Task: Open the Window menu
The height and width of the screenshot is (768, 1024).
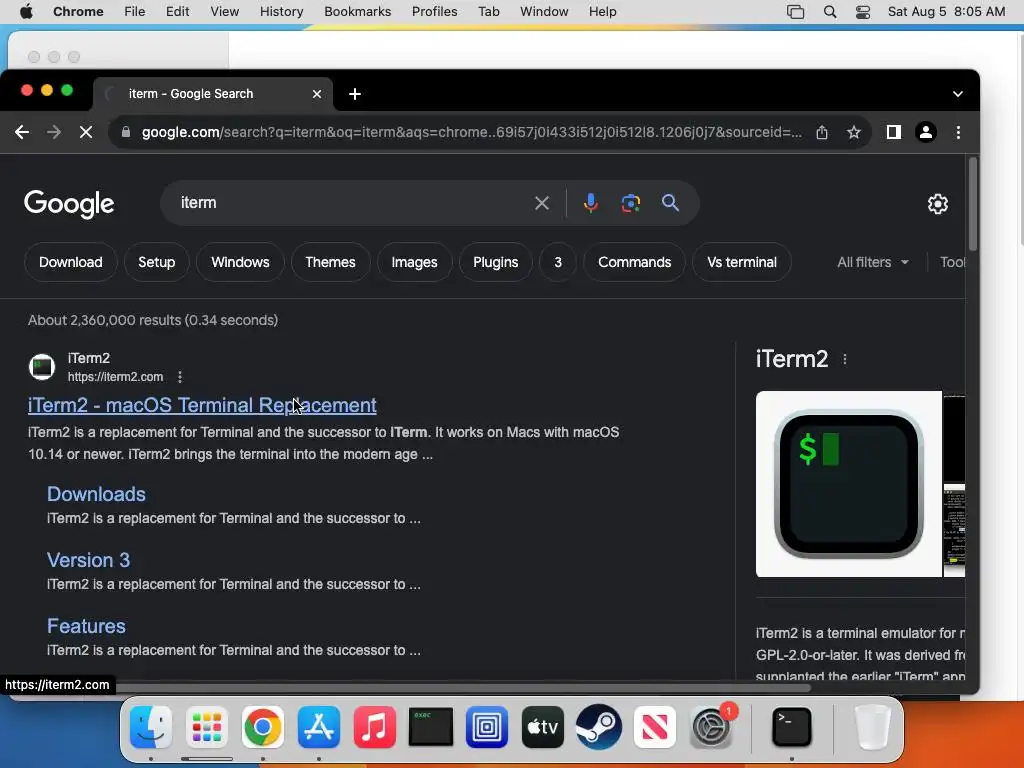Action: pos(544,12)
